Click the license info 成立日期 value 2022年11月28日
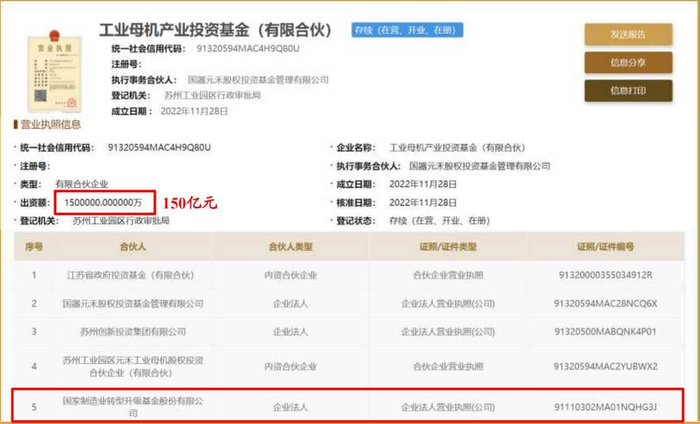This screenshot has width=700, height=424. click(423, 184)
